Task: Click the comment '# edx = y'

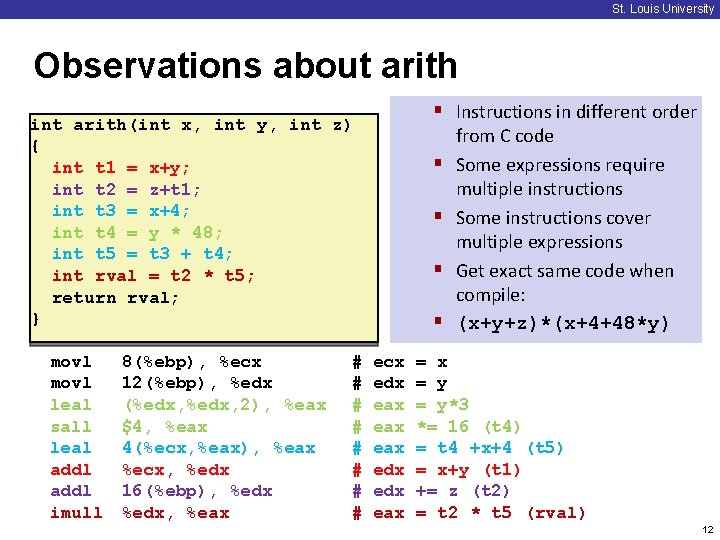Action: [400, 383]
